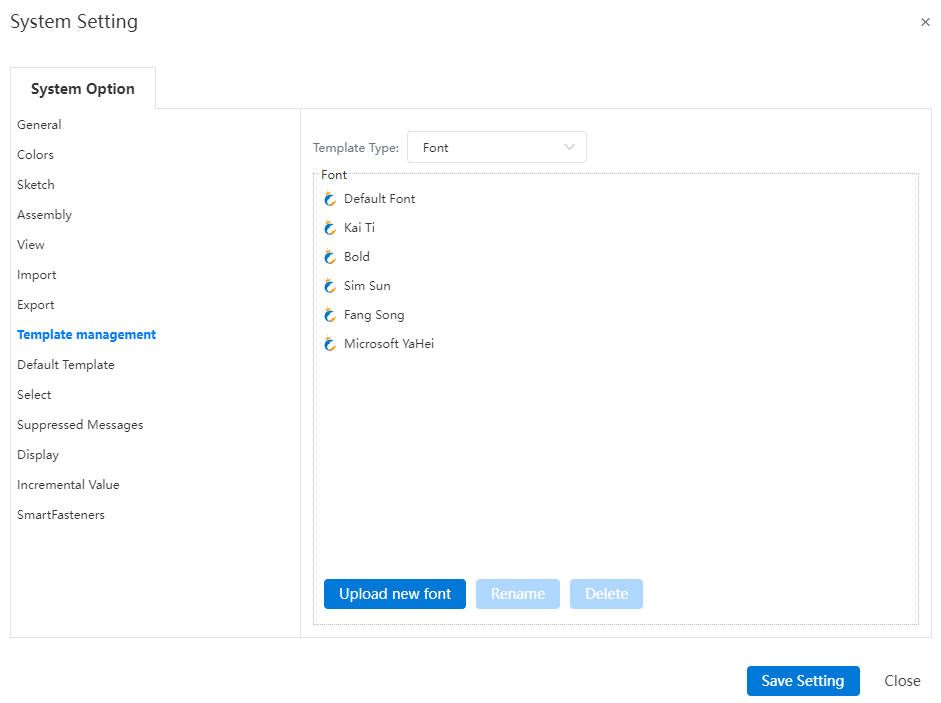Open the Assembly settings section

coord(44,215)
